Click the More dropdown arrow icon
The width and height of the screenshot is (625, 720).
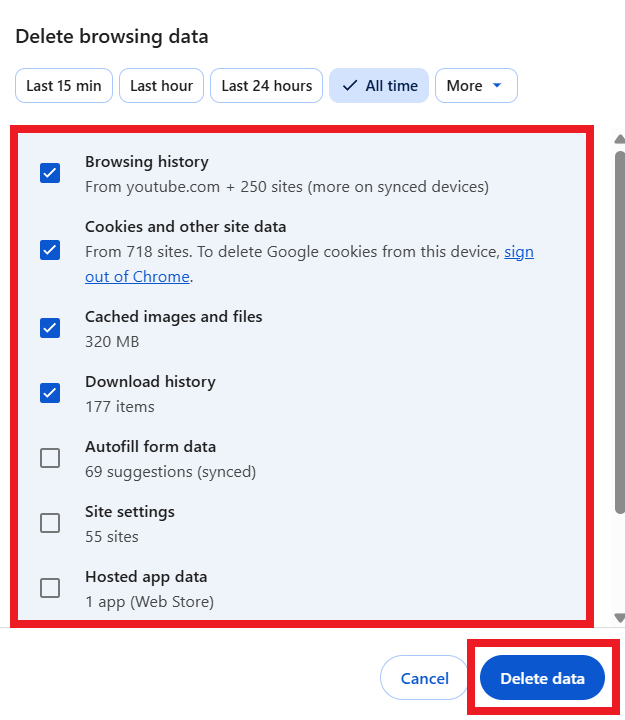(x=497, y=86)
